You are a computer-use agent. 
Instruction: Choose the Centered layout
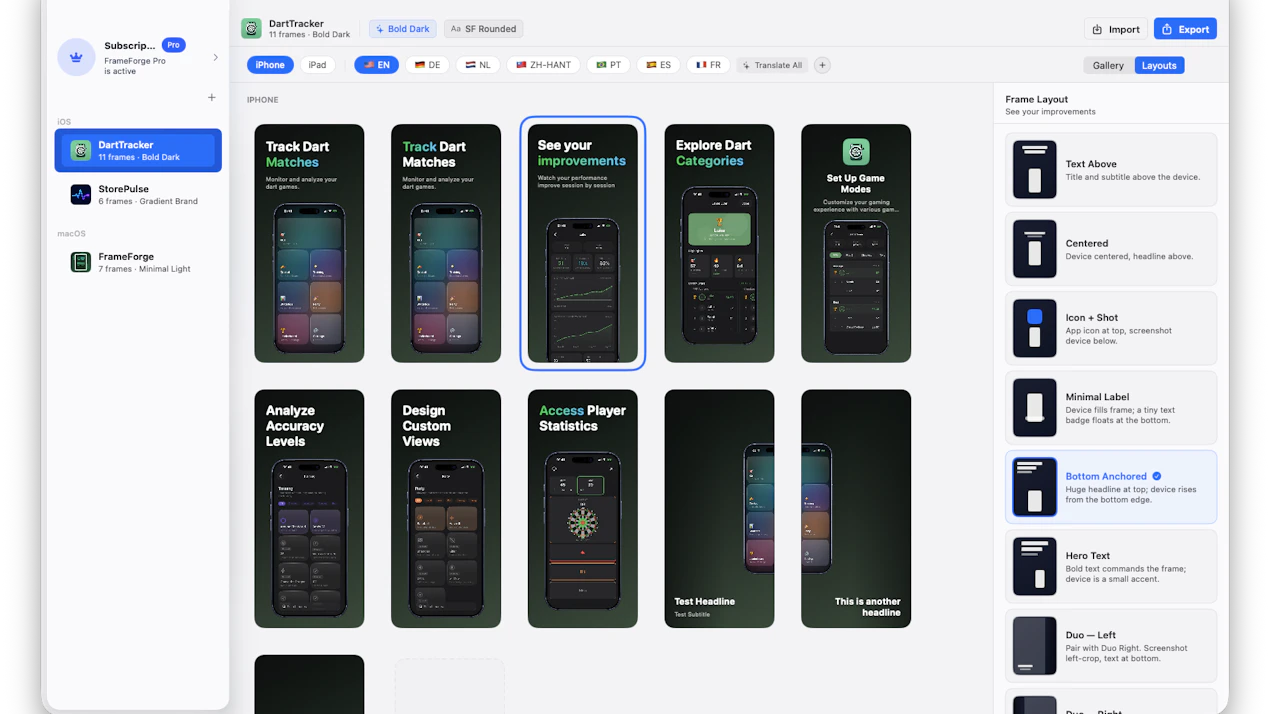point(1111,249)
